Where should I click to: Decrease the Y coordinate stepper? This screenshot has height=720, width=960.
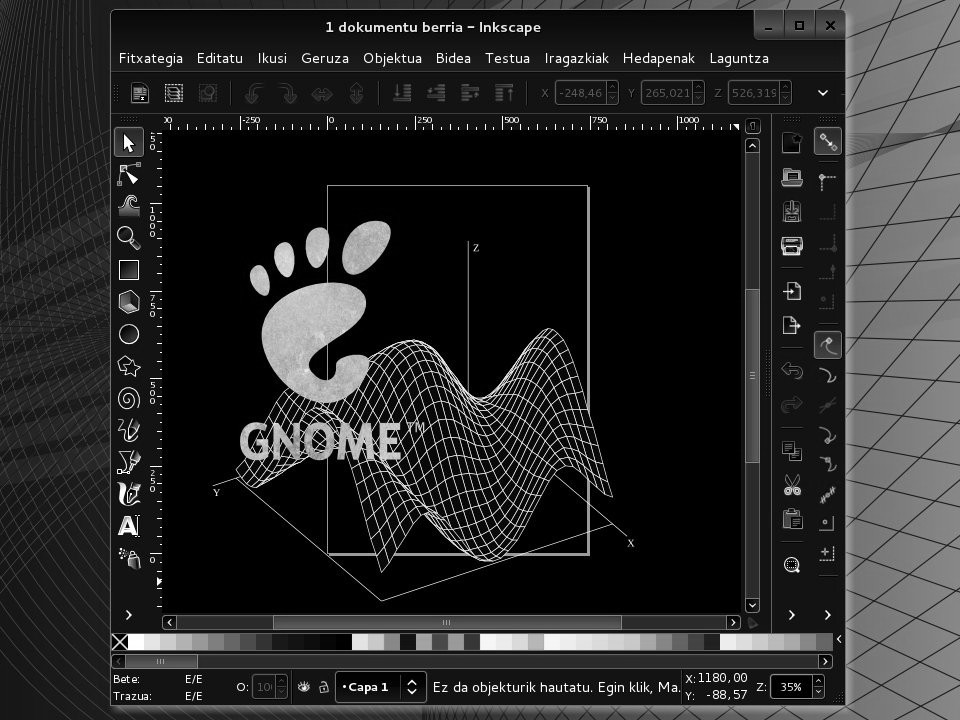point(699,99)
